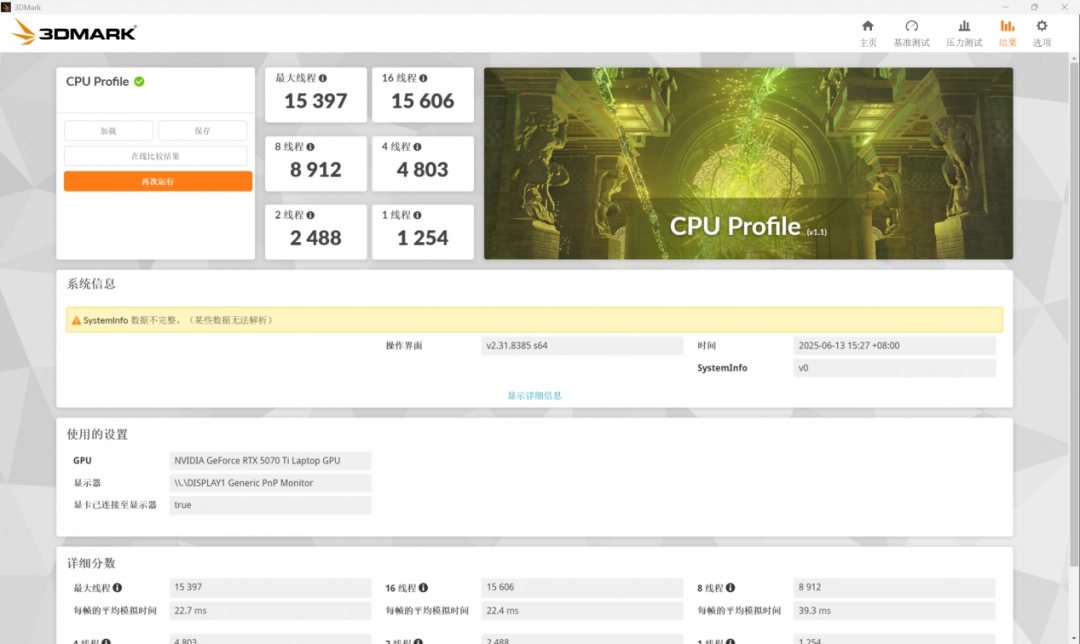Click the 15 397 value in 详细分数

270,588
